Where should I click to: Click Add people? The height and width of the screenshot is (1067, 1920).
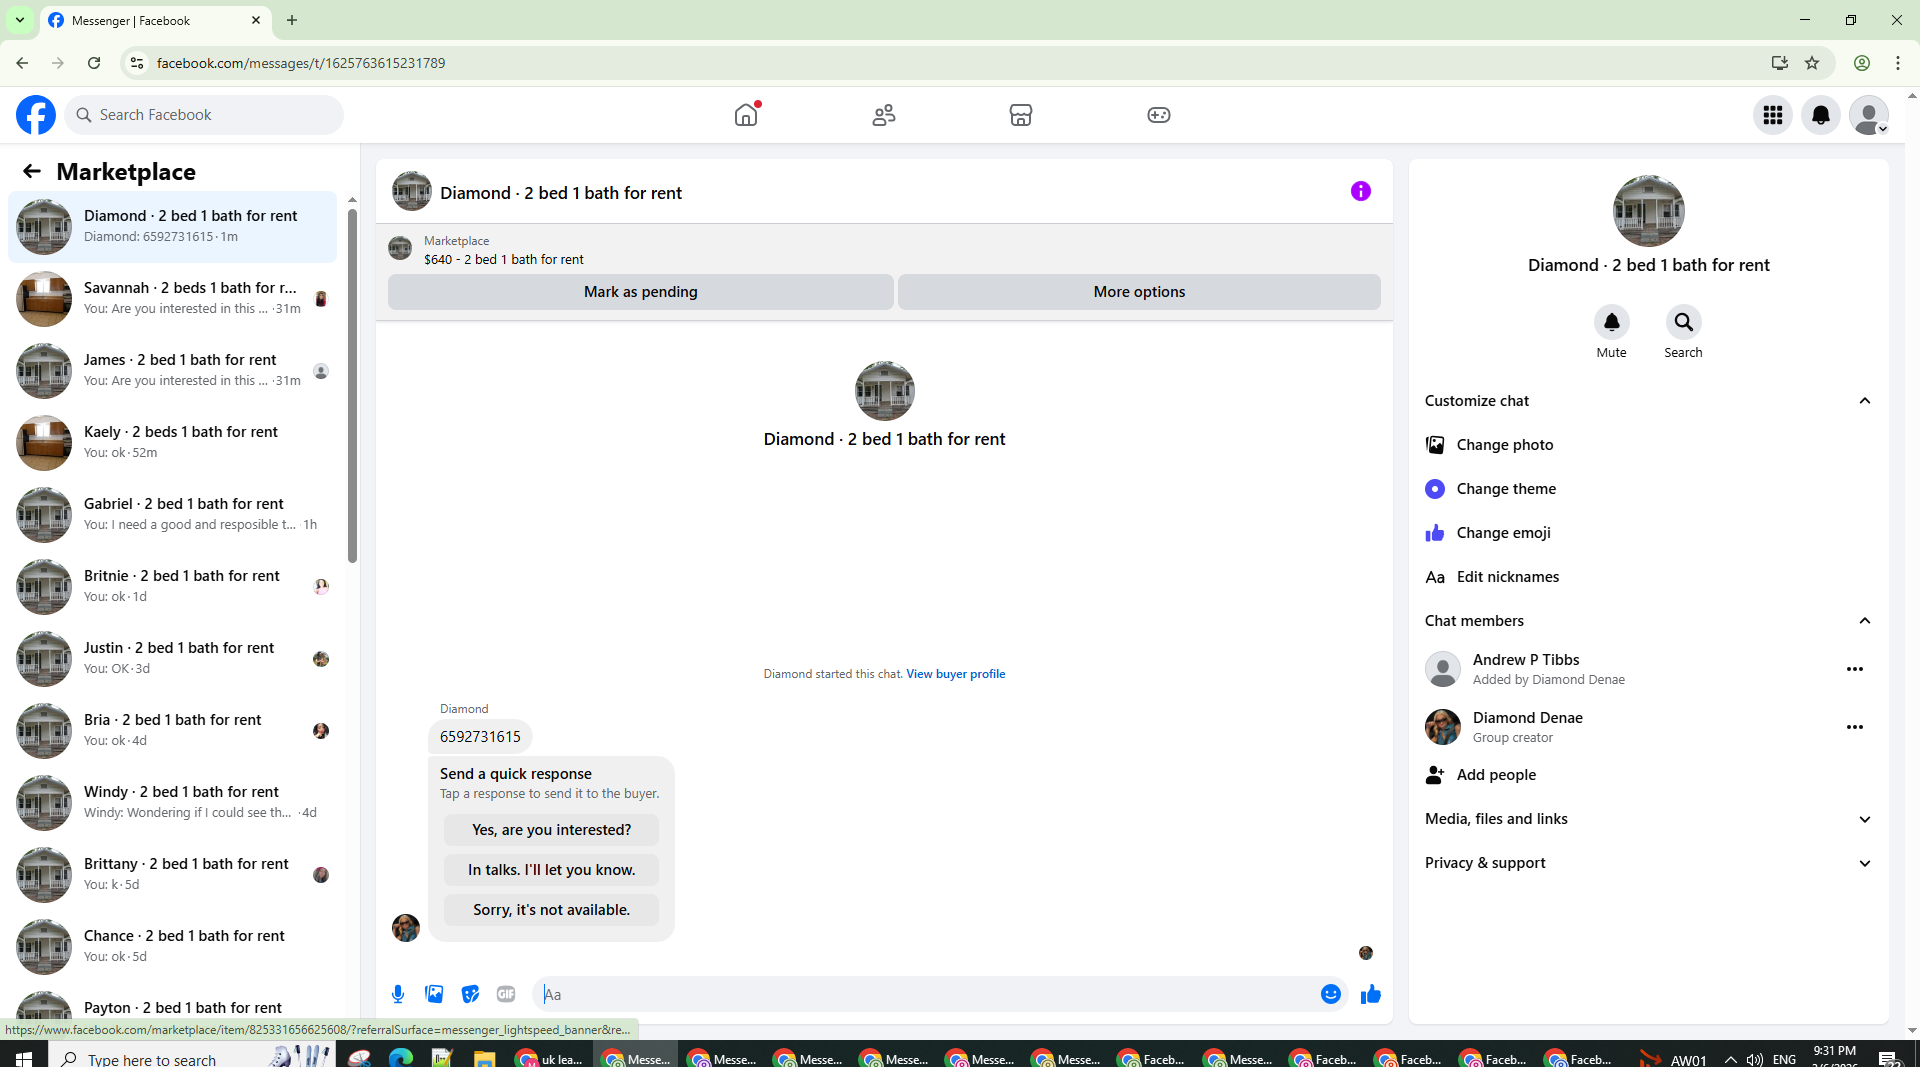point(1648,775)
